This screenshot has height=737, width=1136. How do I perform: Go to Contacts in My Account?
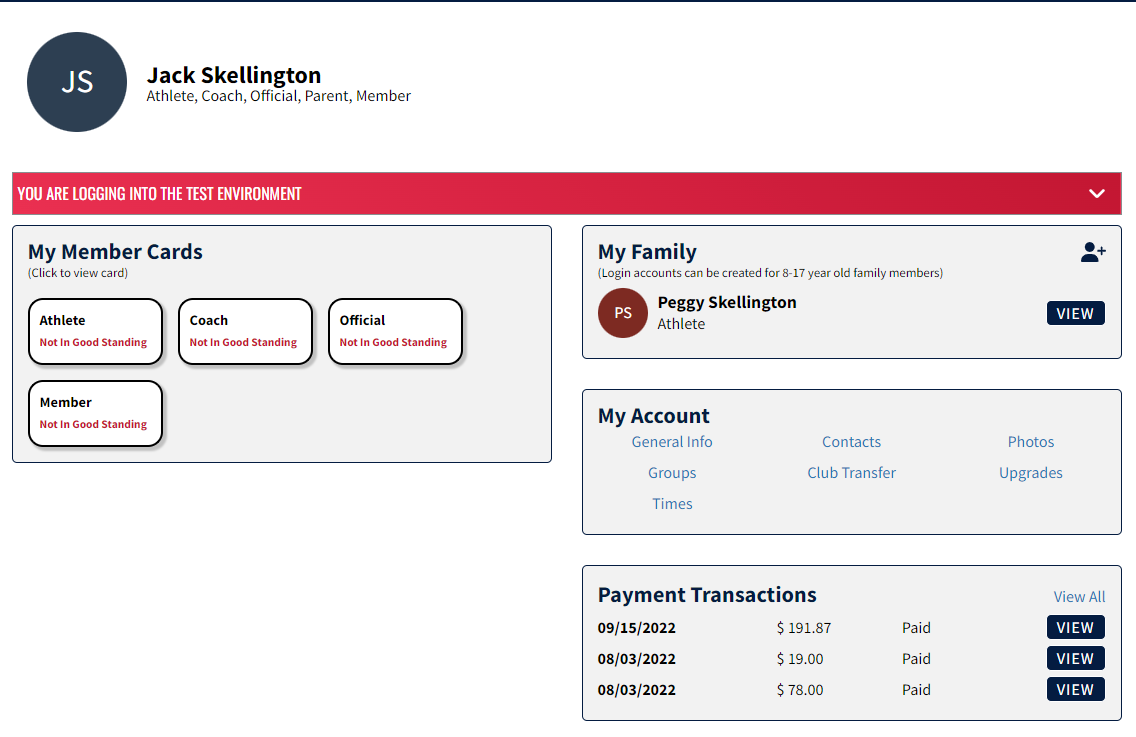tap(851, 442)
